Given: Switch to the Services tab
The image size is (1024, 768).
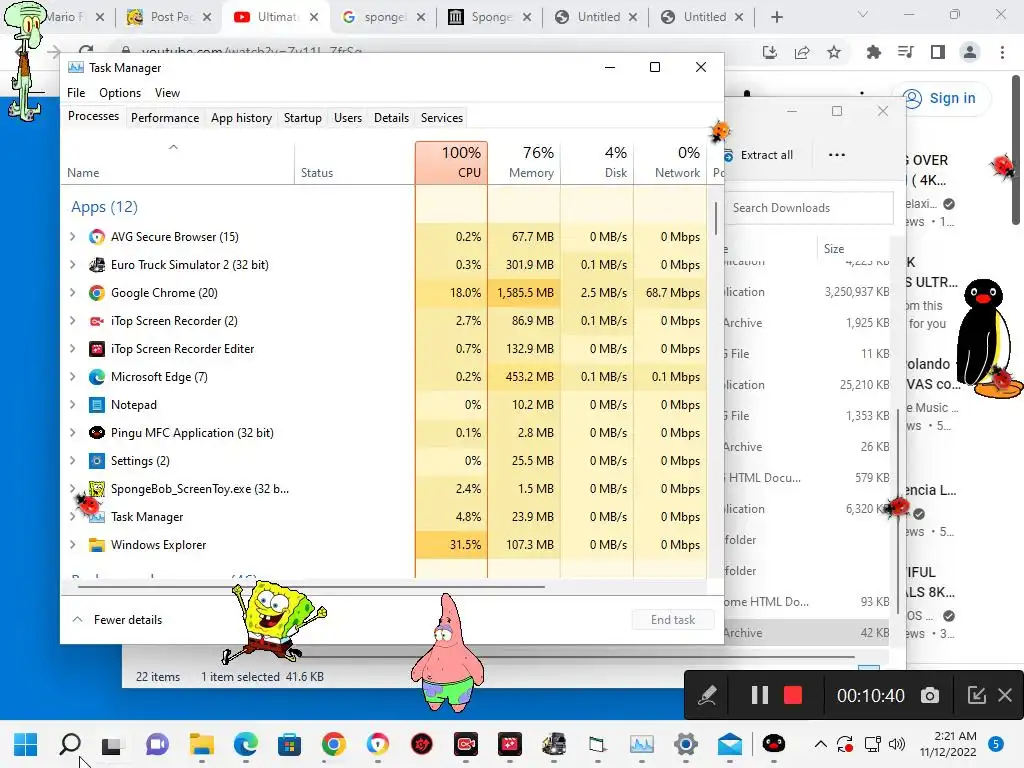Looking at the screenshot, I should (x=441, y=118).
